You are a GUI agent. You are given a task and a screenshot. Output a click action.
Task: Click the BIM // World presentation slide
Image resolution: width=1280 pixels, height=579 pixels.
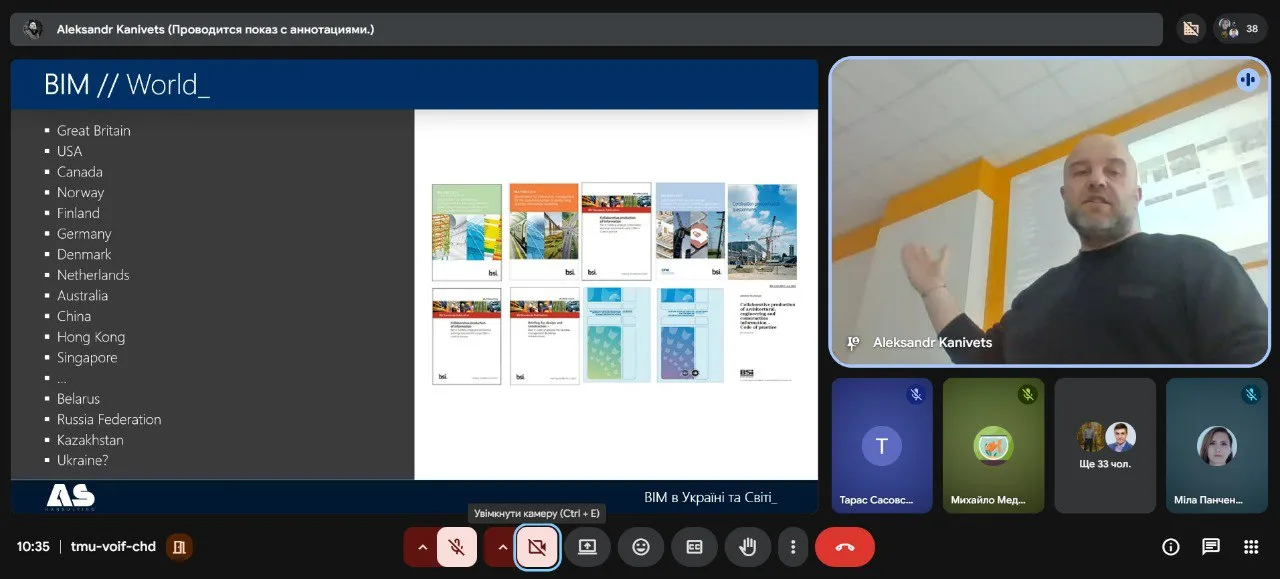(x=414, y=285)
